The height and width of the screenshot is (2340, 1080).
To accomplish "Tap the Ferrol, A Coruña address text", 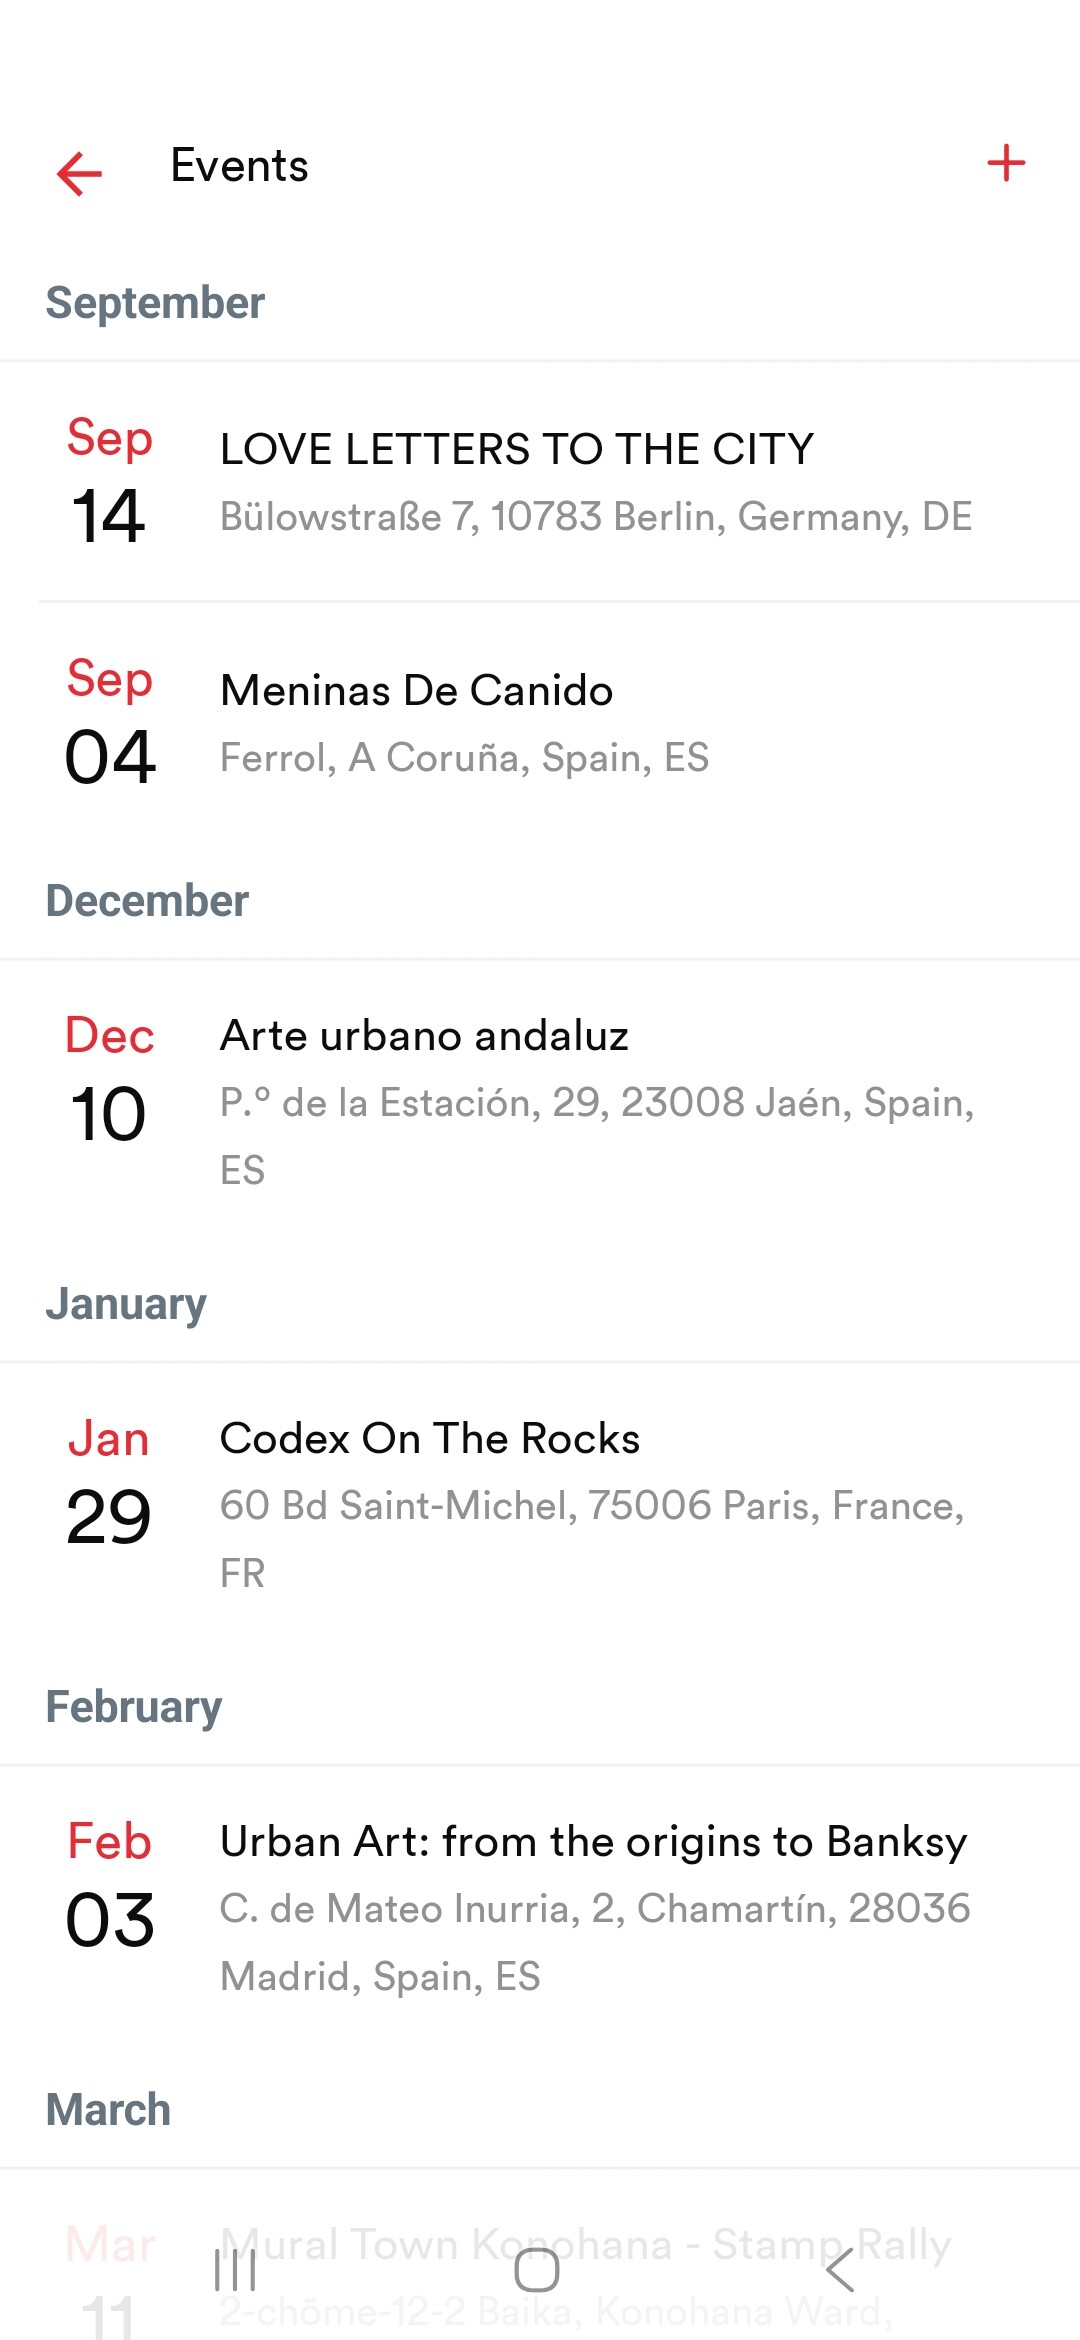I will click(x=464, y=758).
